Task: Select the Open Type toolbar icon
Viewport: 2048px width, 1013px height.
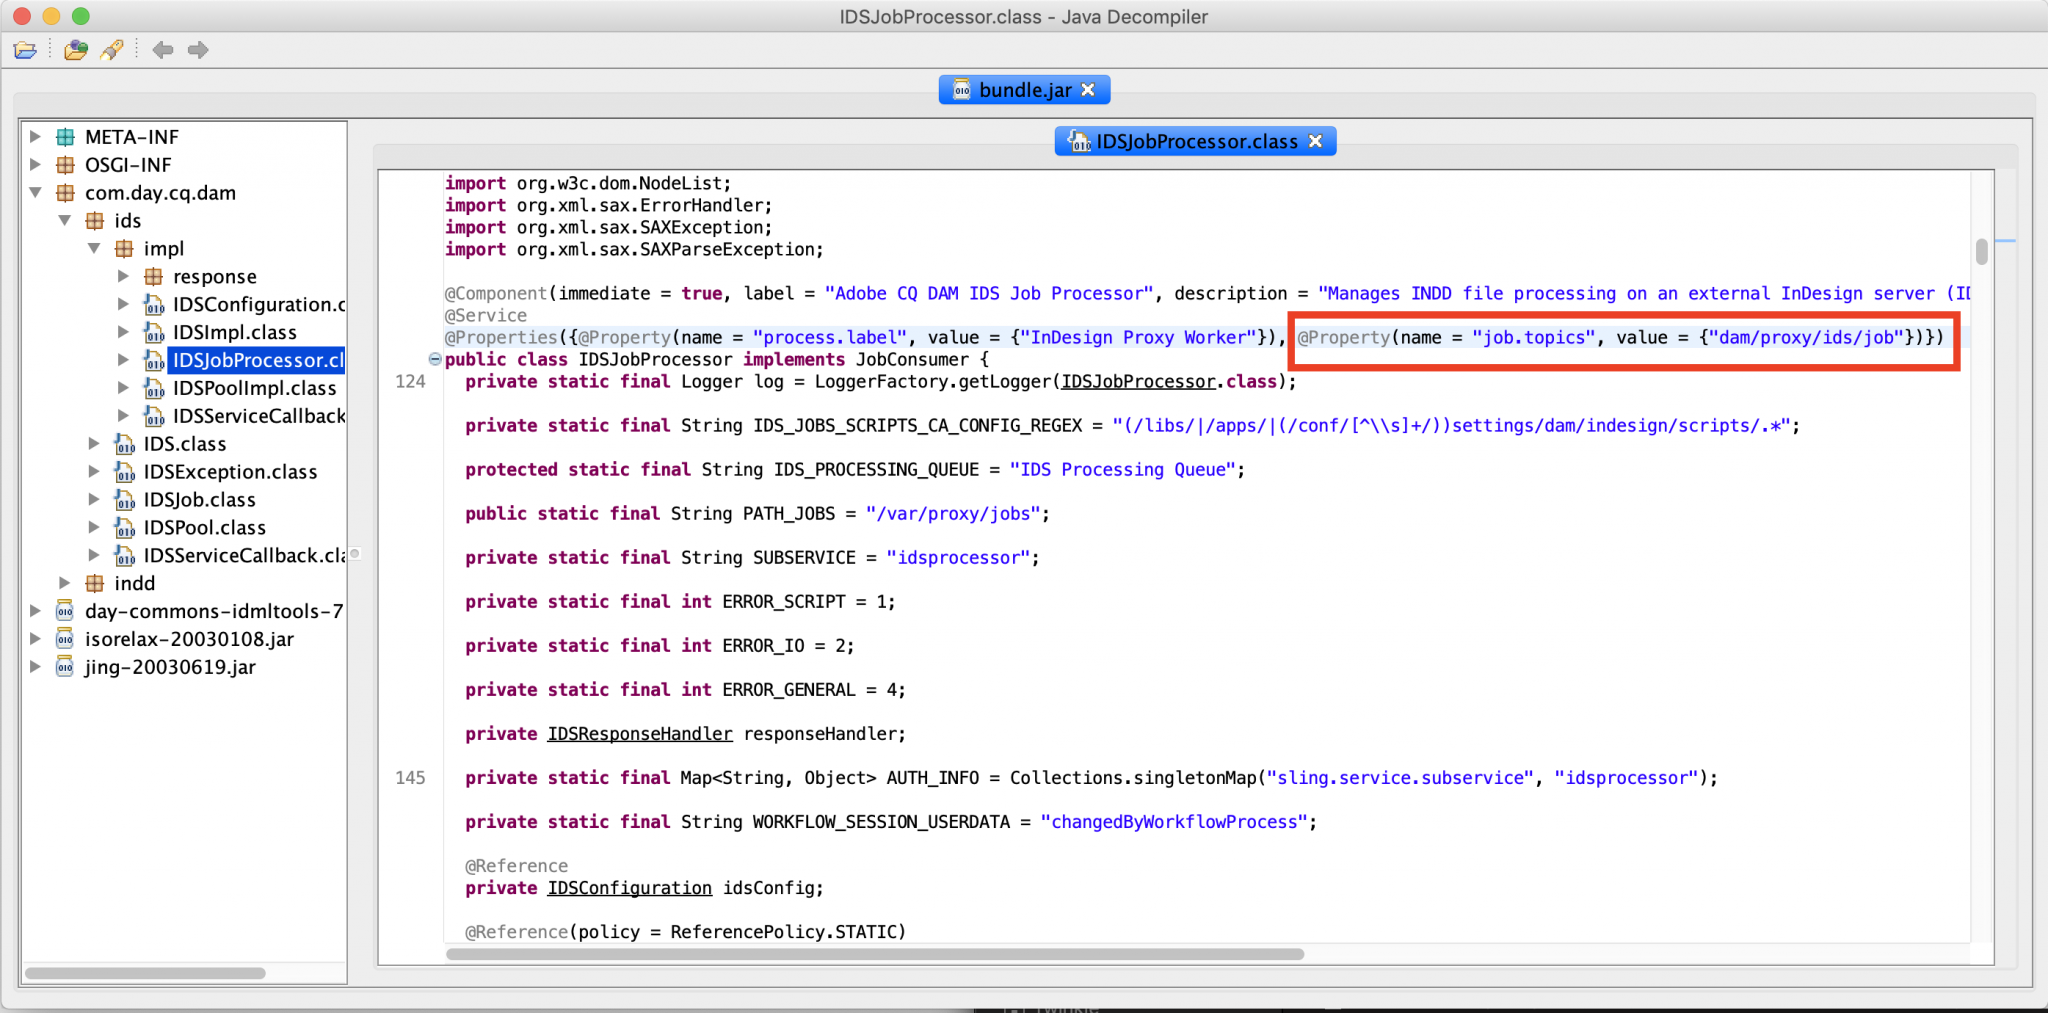Action: point(76,49)
